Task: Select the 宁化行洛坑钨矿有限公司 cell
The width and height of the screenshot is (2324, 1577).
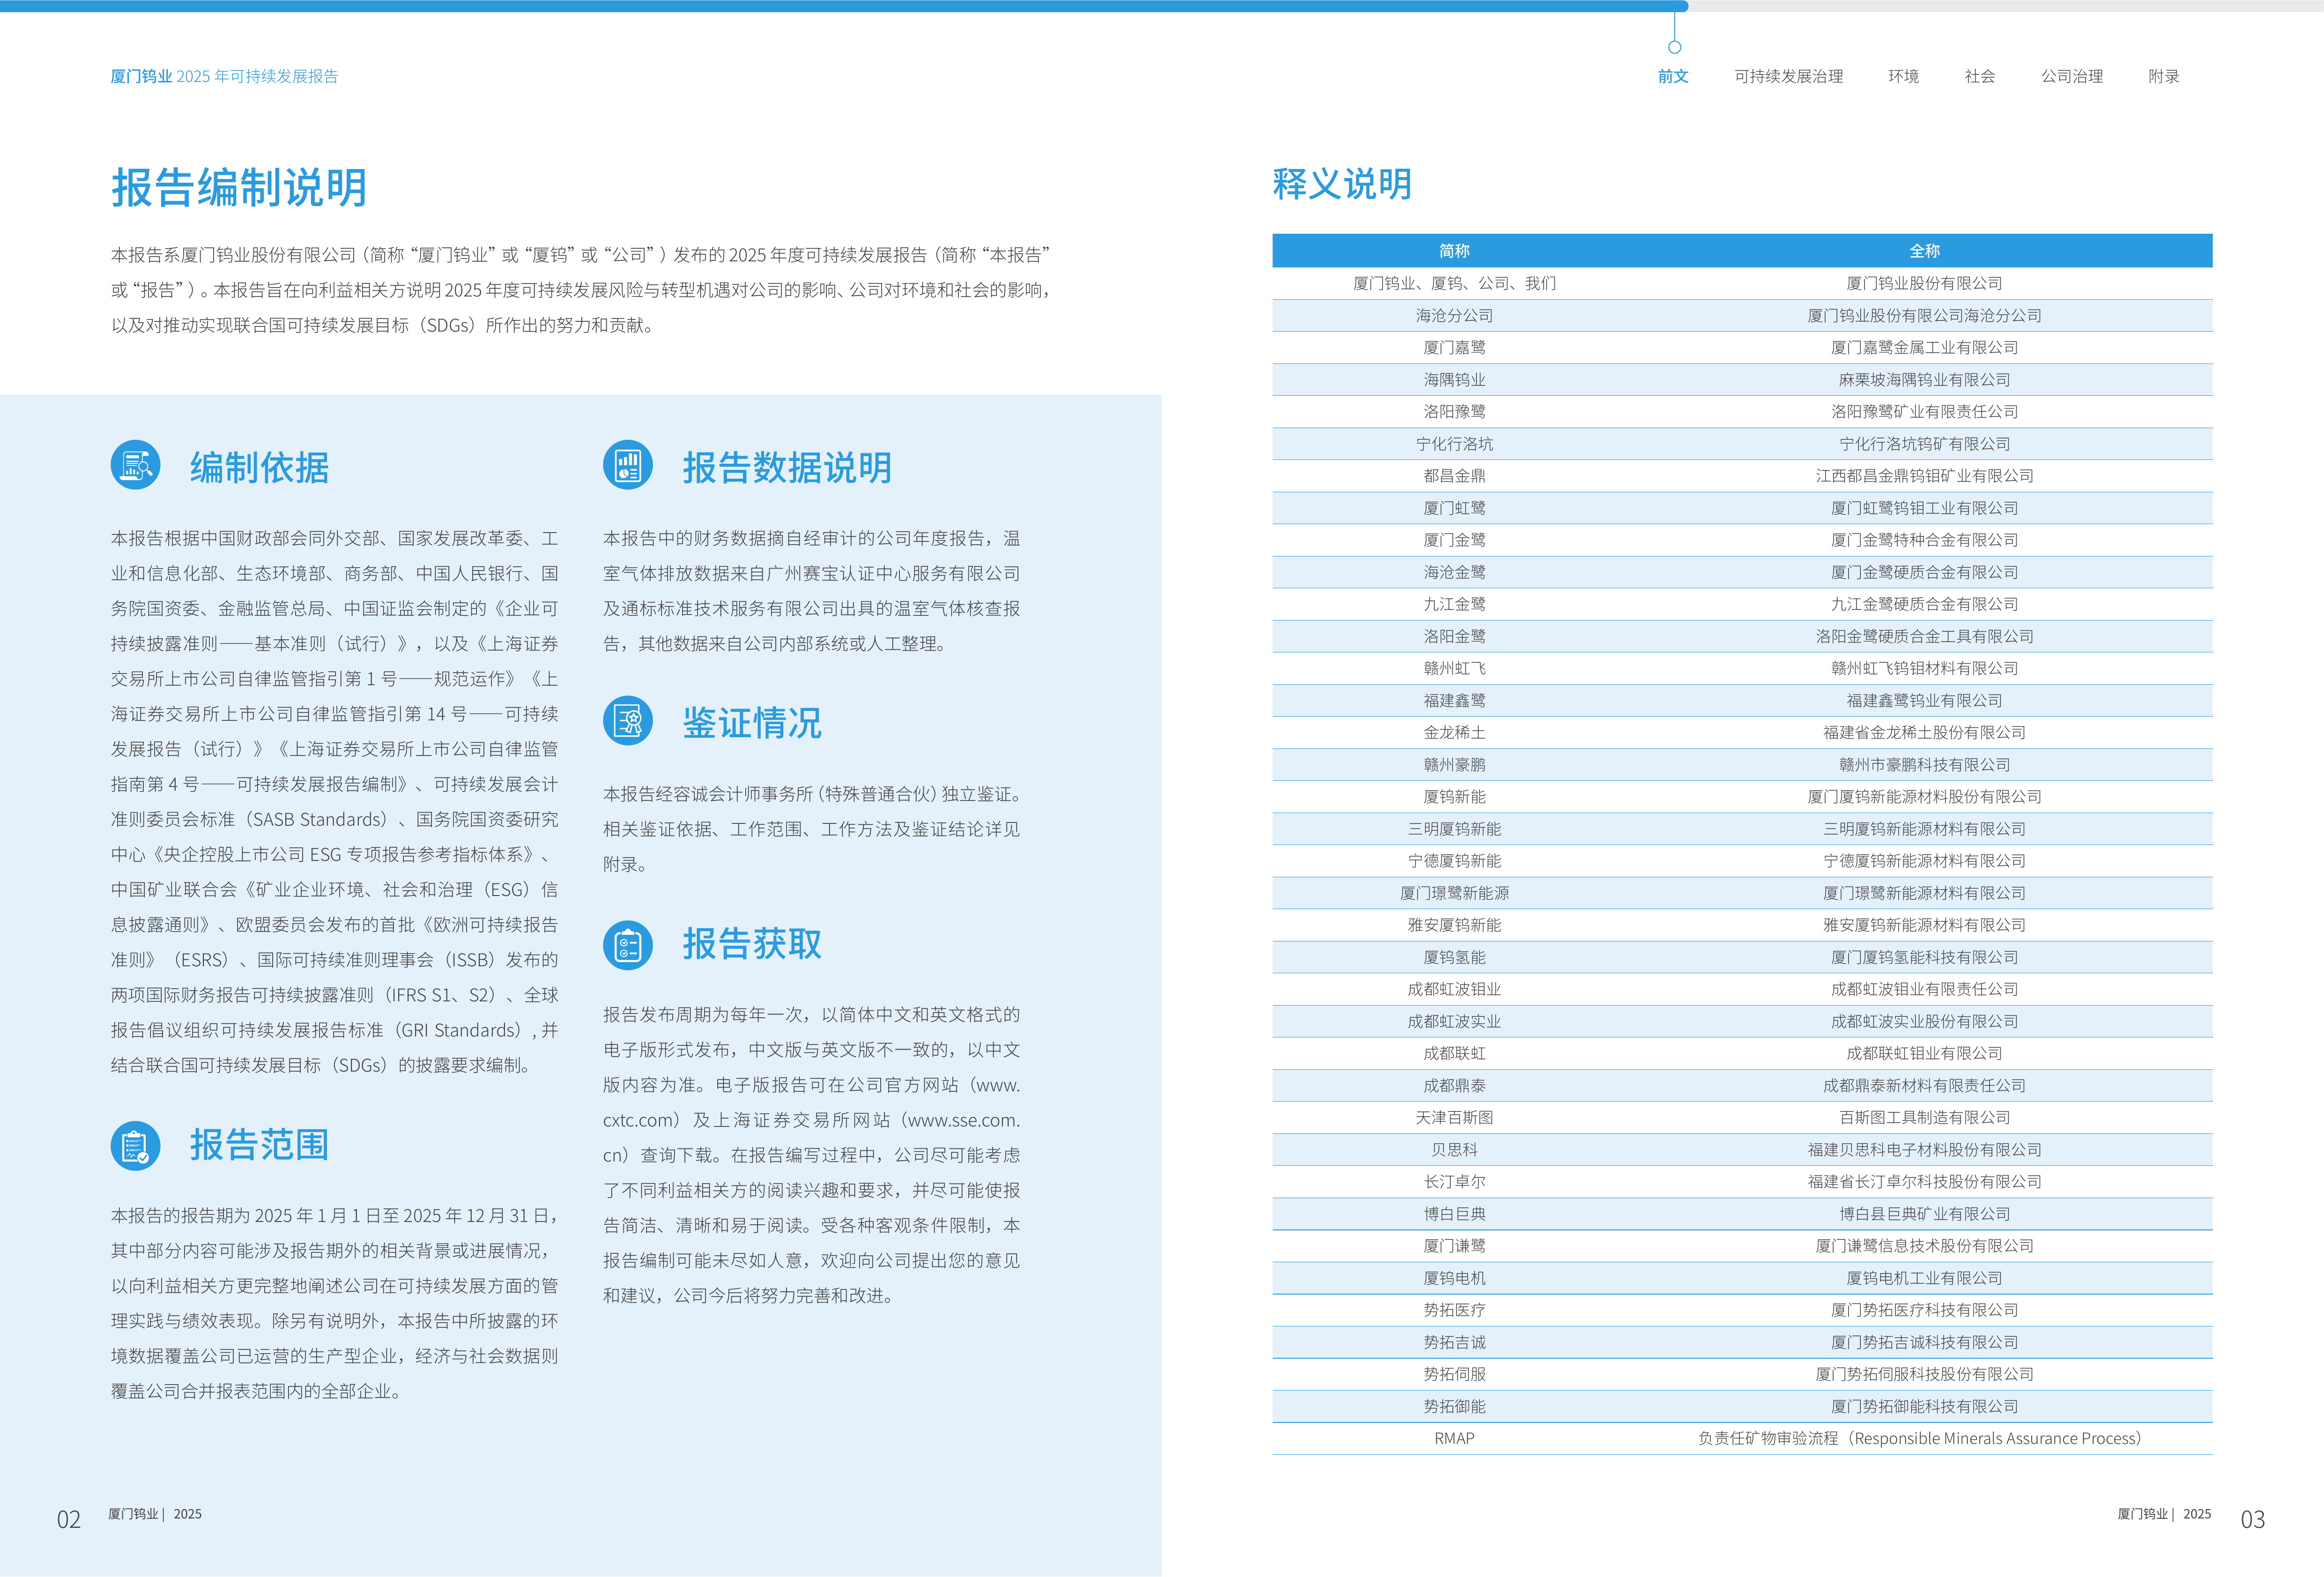Action: click(1924, 443)
